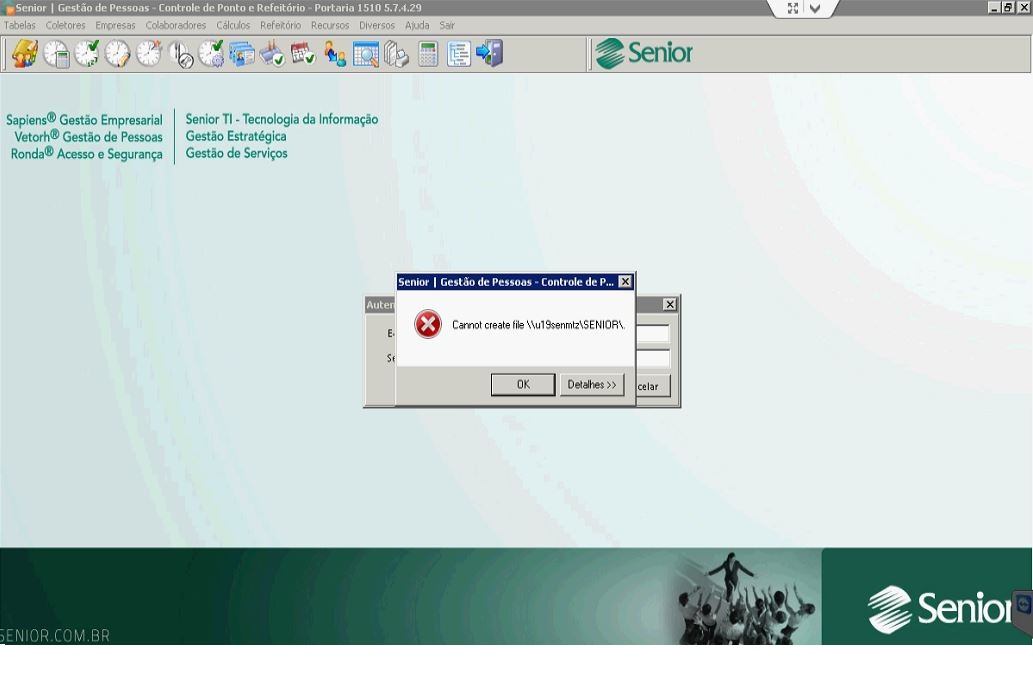The width and height of the screenshot is (1033, 677).
Task: Click the SENIOR.COM.BR text in footer
Action: tap(55, 636)
